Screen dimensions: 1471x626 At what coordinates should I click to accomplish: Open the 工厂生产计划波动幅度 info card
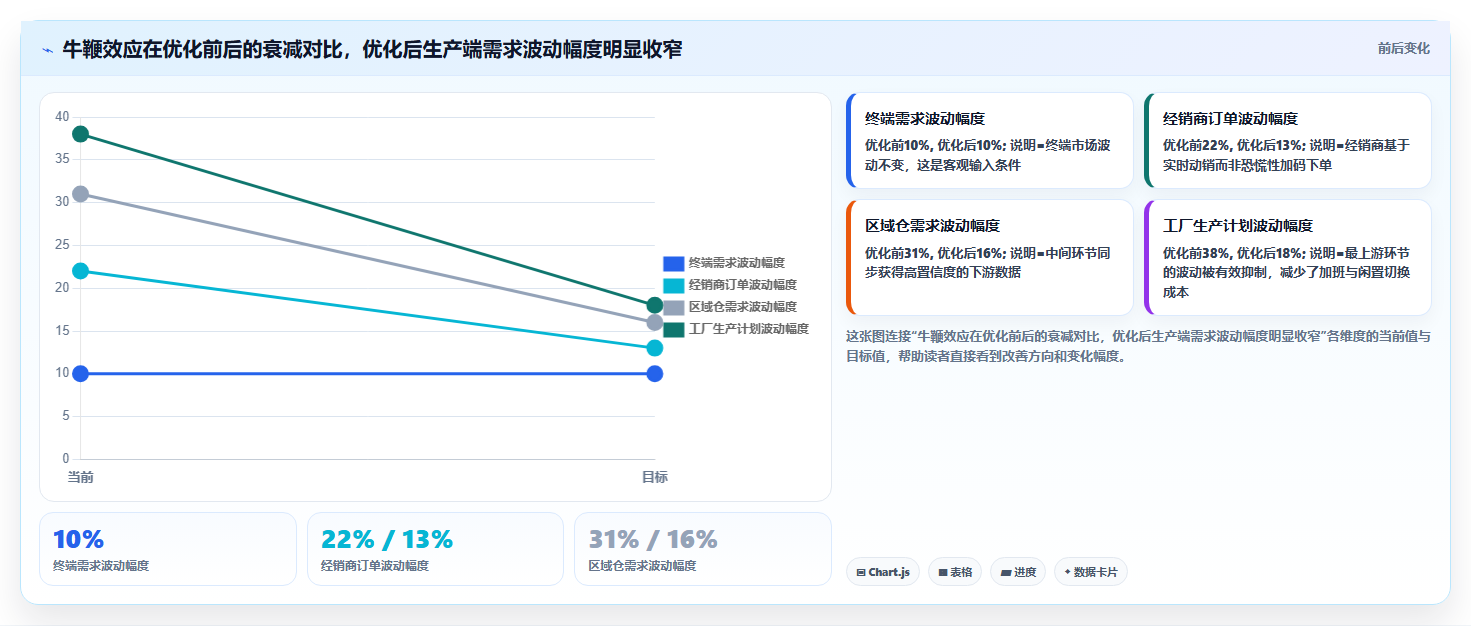coord(1288,258)
